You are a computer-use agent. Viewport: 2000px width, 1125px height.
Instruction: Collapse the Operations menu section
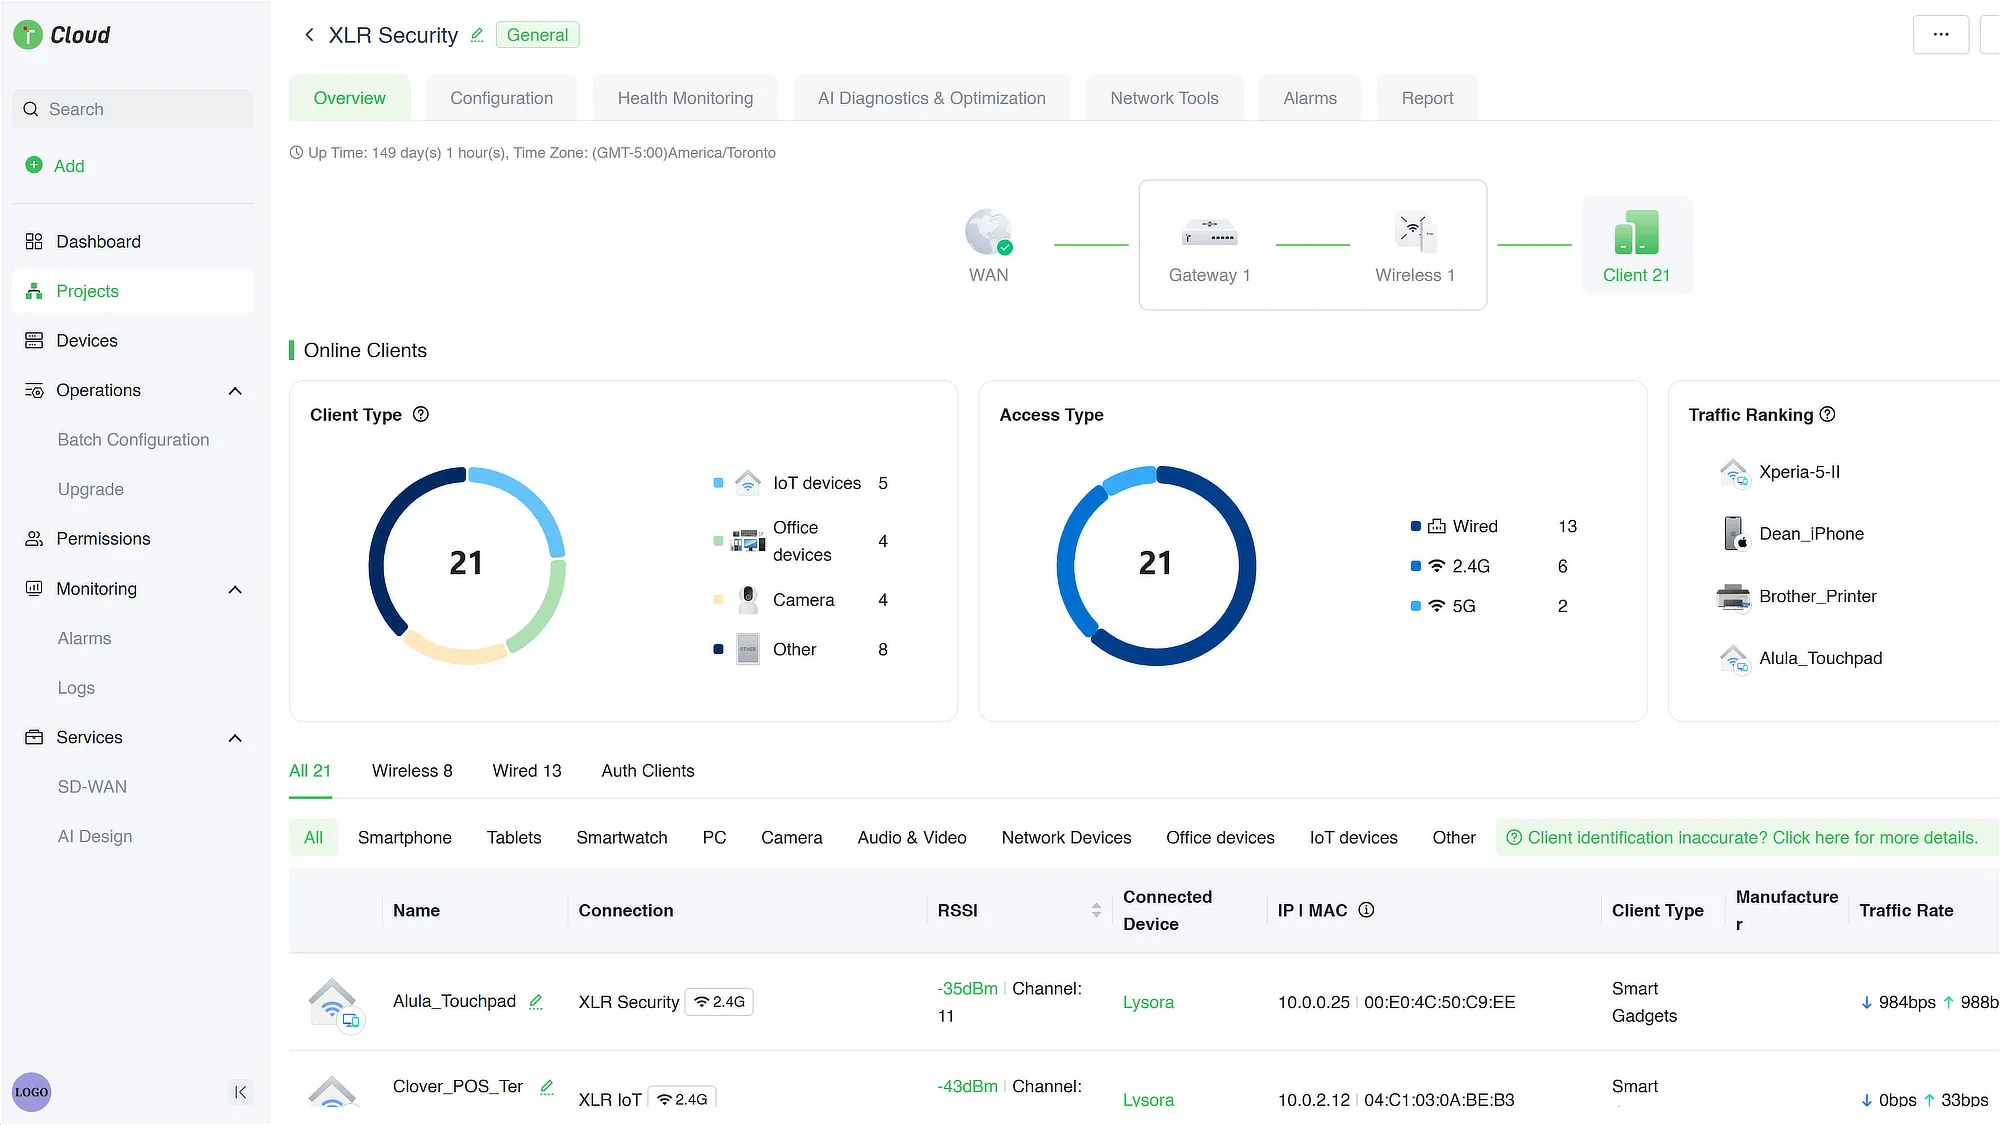pyautogui.click(x=235, y=391)
